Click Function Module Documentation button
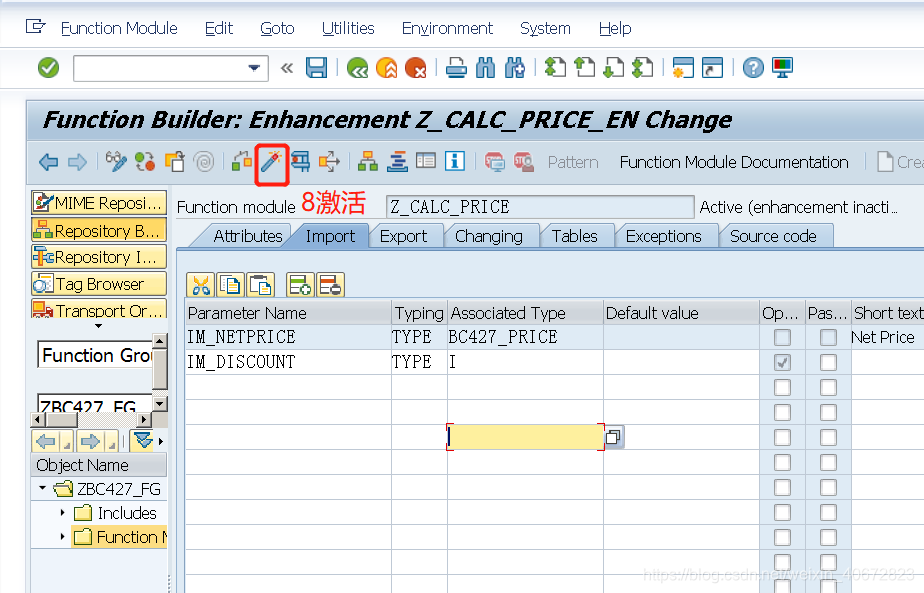This screenshot has height=593, width=924. point(734,162)
